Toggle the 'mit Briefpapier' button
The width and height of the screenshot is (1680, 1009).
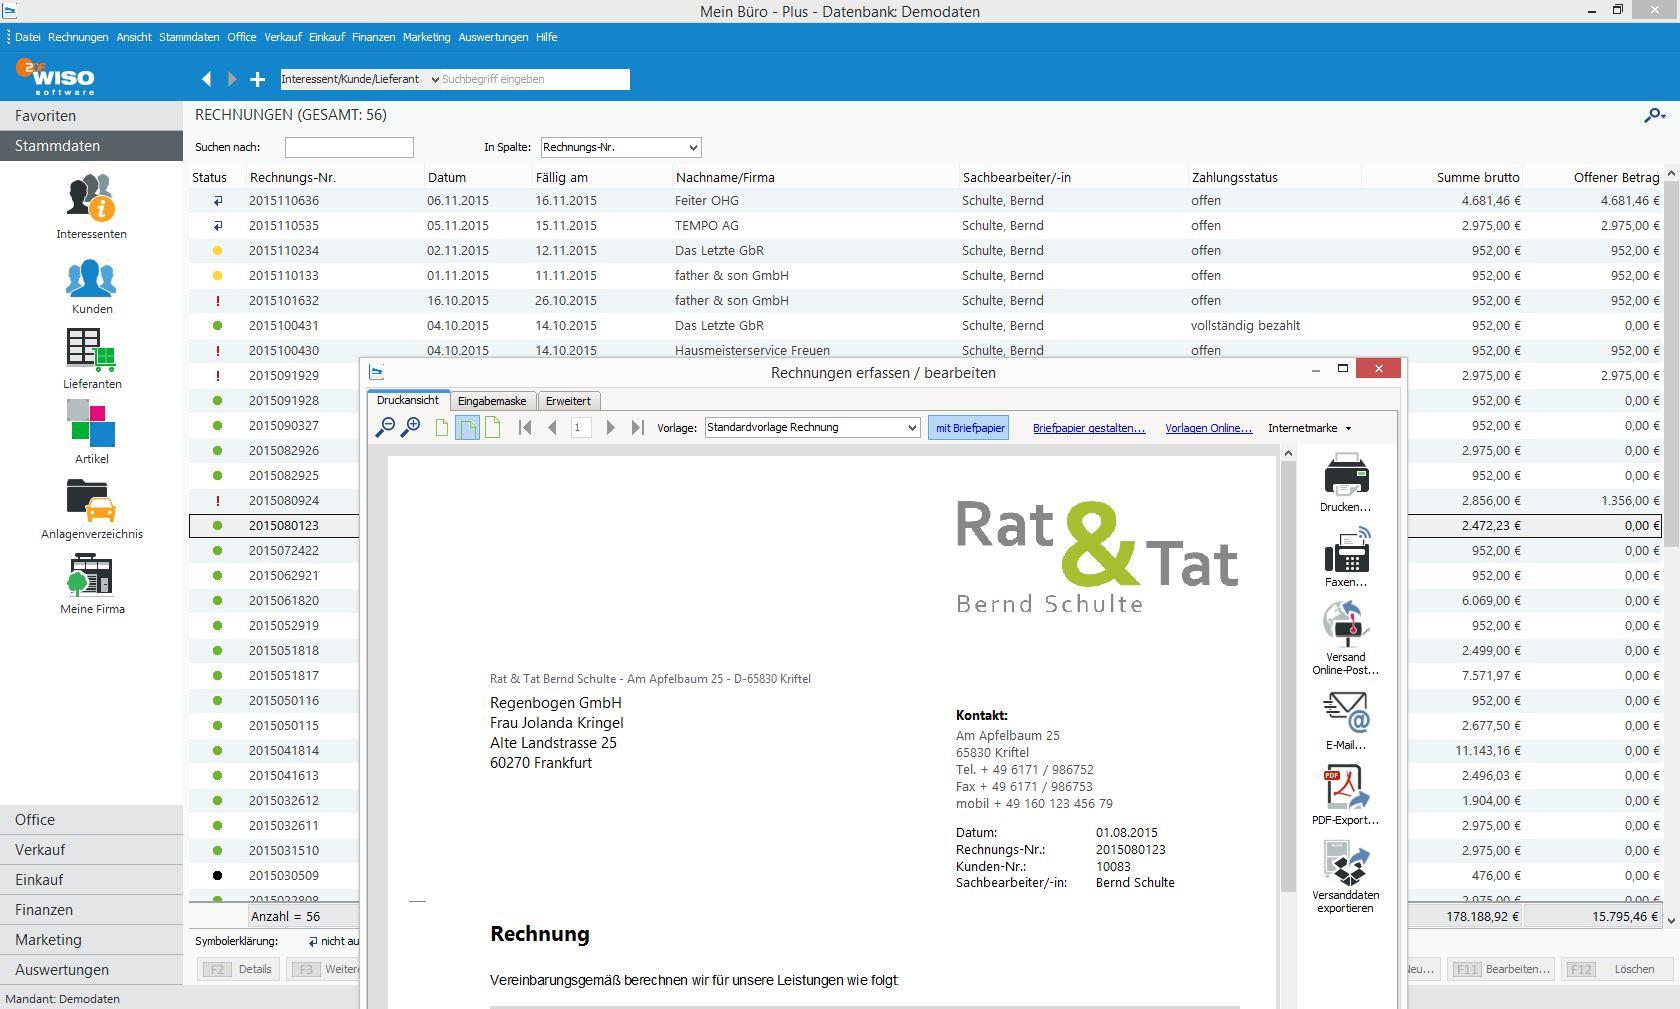coord(969,428)
